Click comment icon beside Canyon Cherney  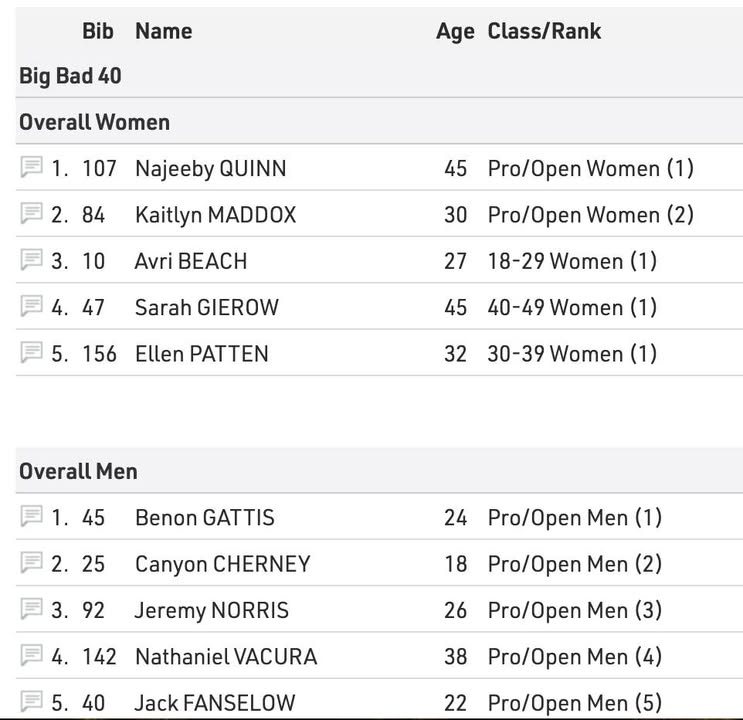(x=31, y=563)
